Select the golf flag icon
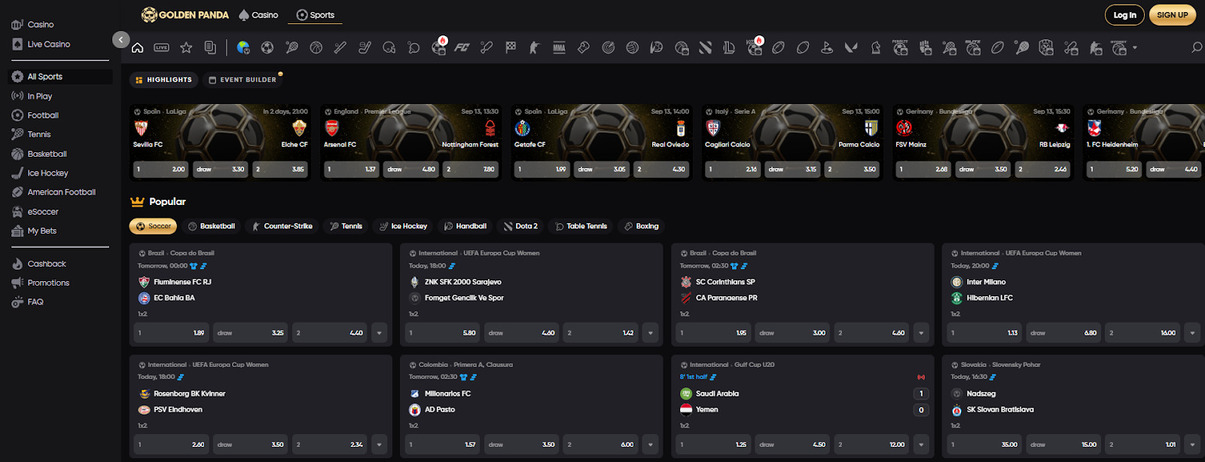Screen dimensions: 1205x462 pyautogui.click(x=827, y=47)
